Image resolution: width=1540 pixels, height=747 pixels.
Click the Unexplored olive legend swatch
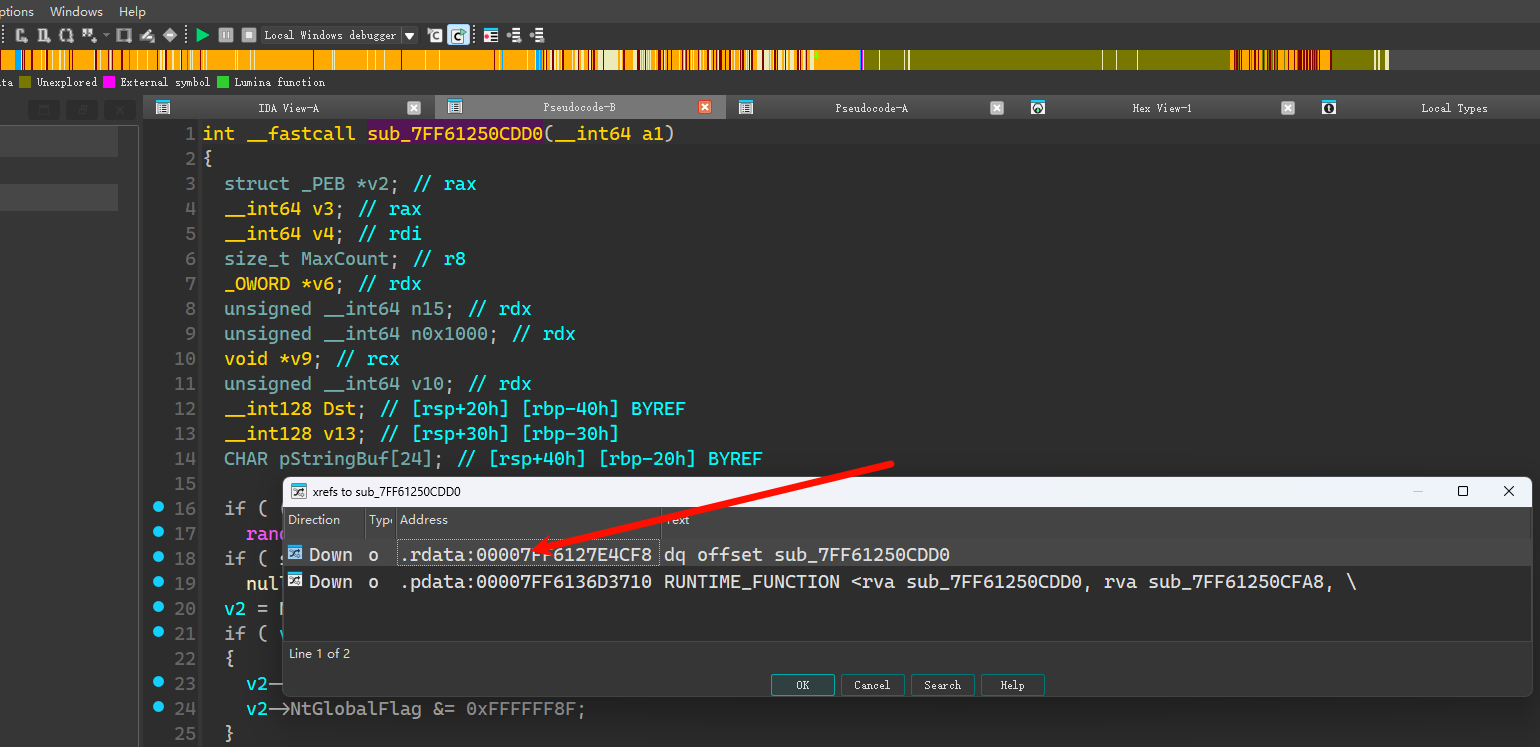click(x=25, y=82)
